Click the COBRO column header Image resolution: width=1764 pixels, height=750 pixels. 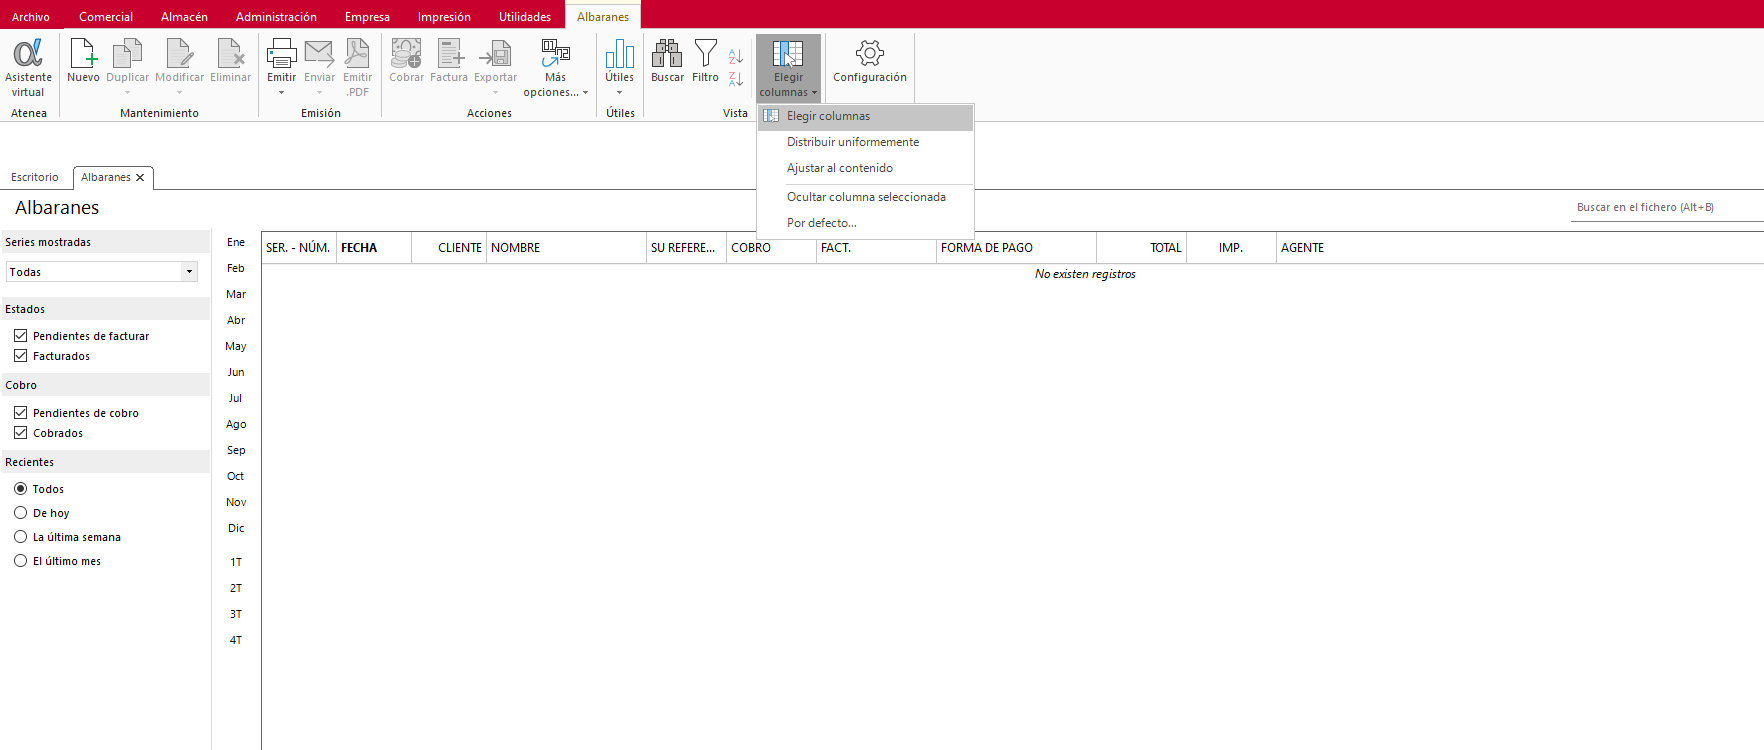point(771,248)
